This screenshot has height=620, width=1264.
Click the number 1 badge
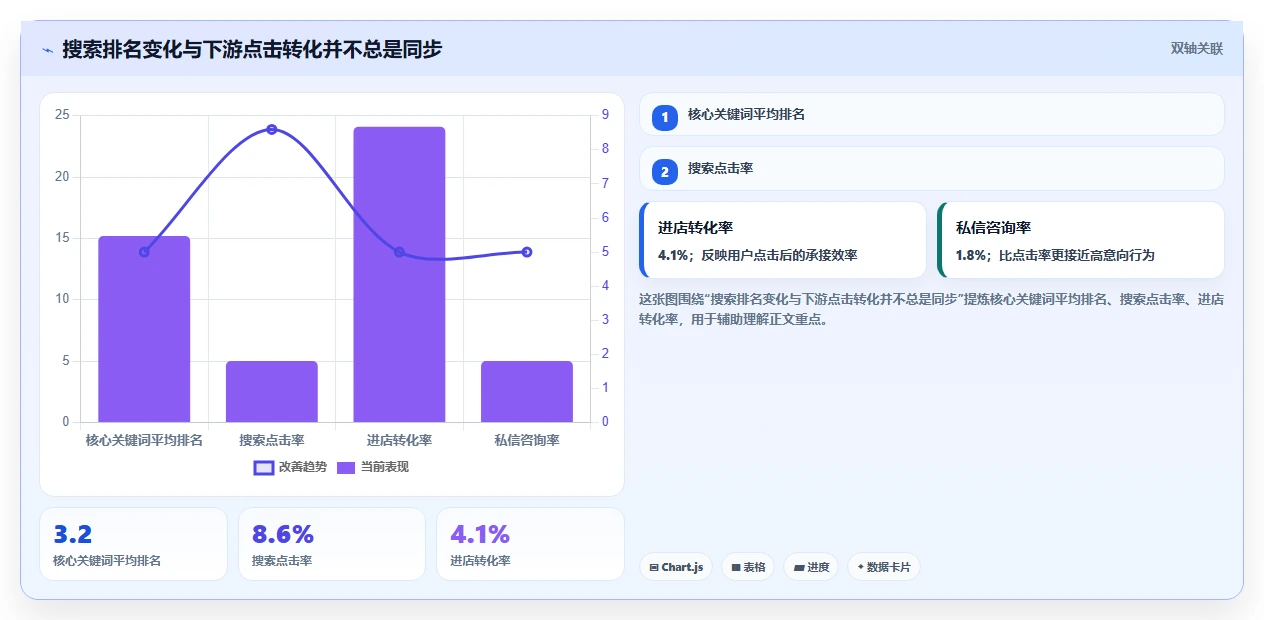tap(665, 117)
